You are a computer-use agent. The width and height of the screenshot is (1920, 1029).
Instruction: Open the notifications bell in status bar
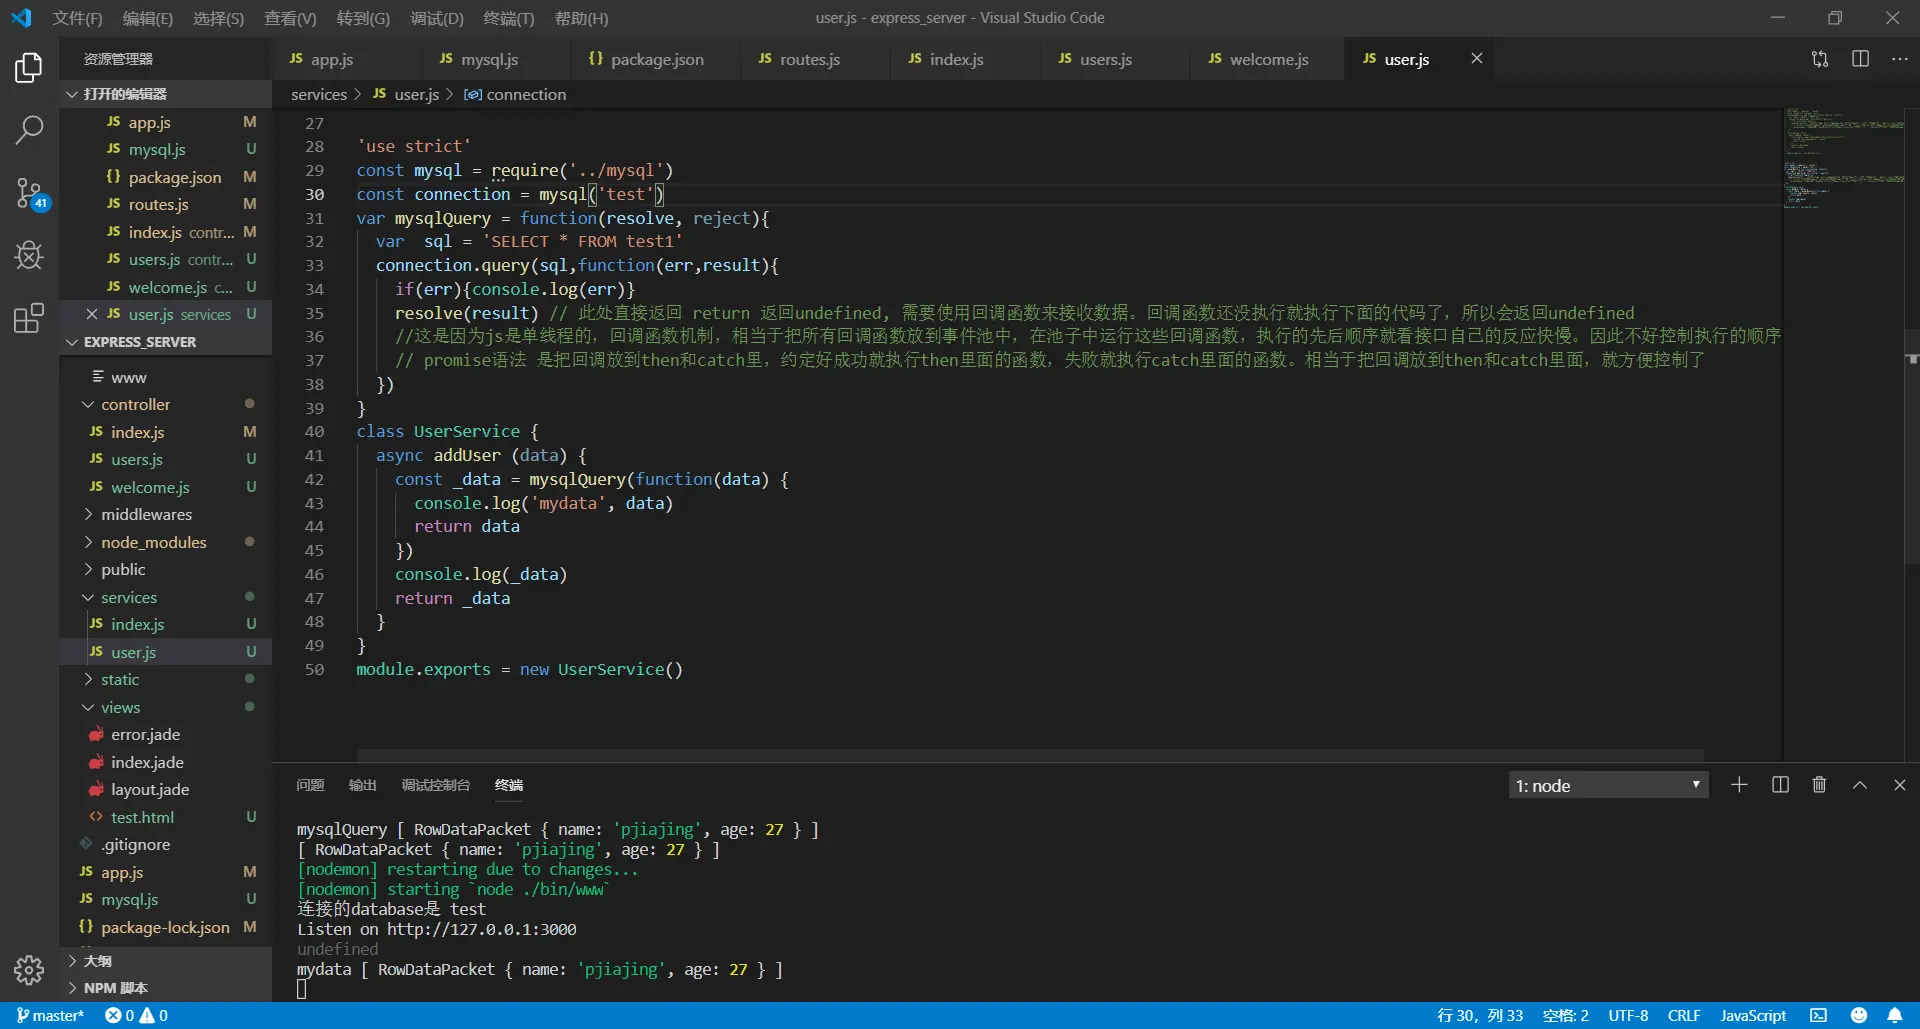coord(1895,1015)
